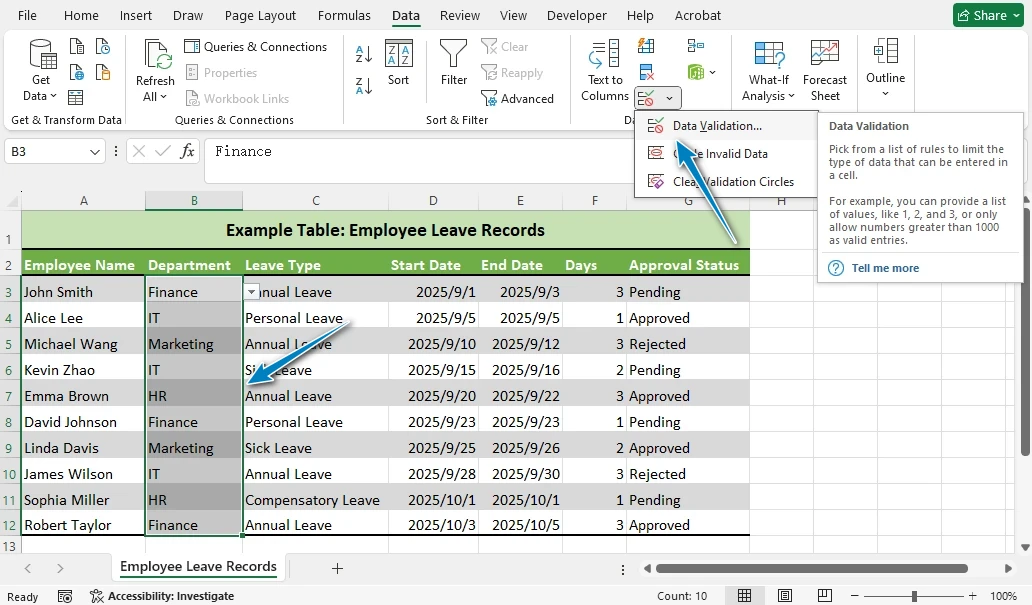The height and width of the screenshot is (605, 1032).
Task: Open the What-If Analysis dropdown
Action: click(x=768, y=70)
